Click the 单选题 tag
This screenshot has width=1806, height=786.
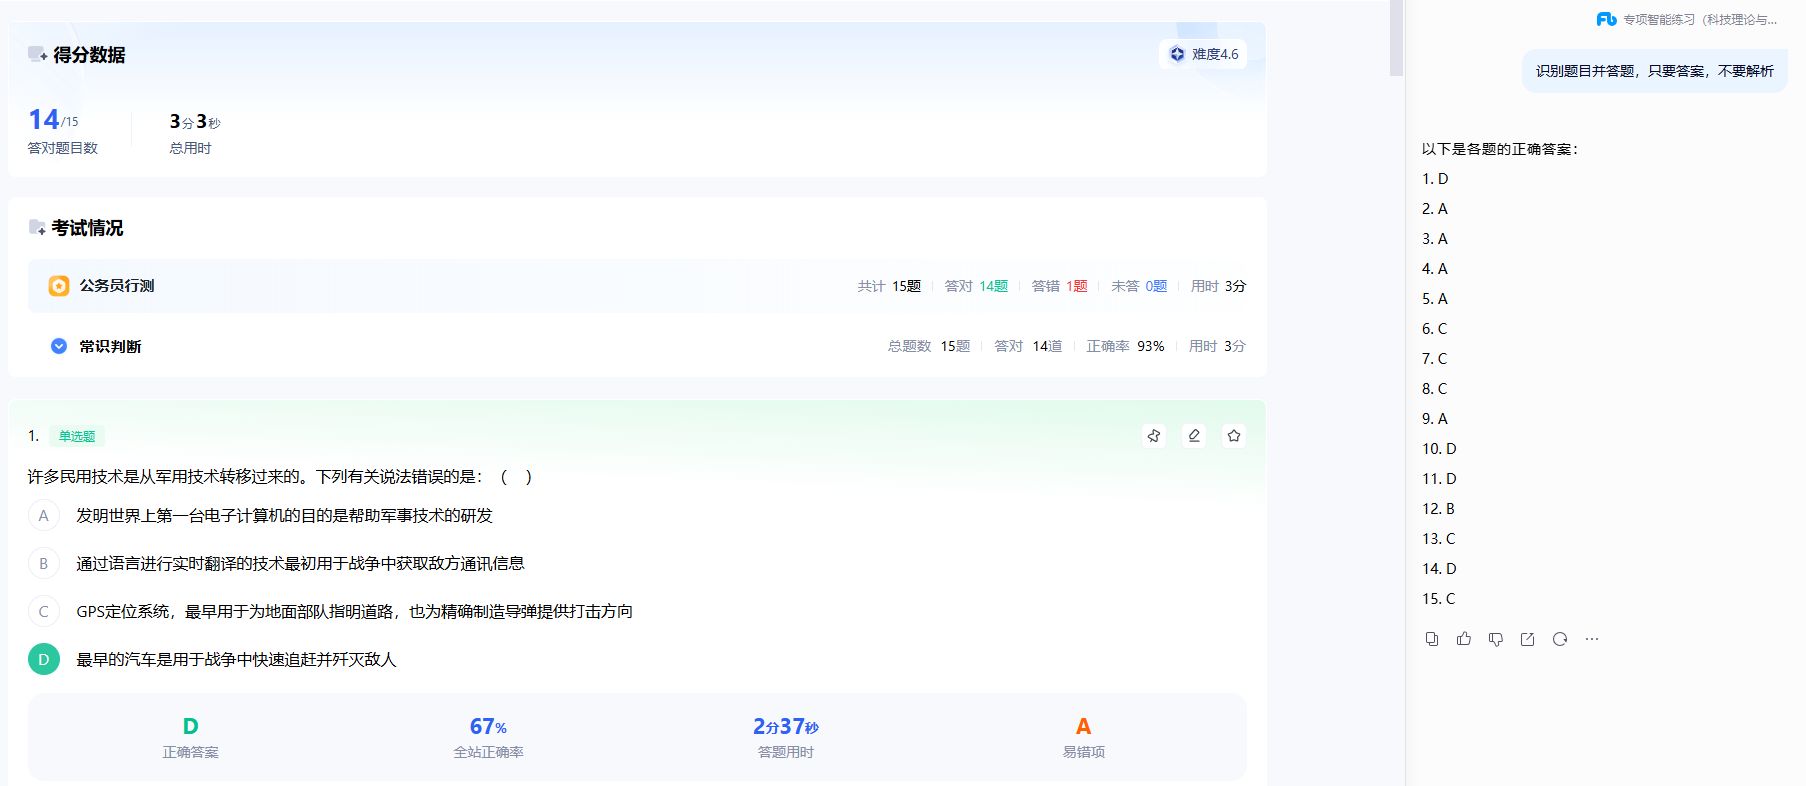[77, 436]
